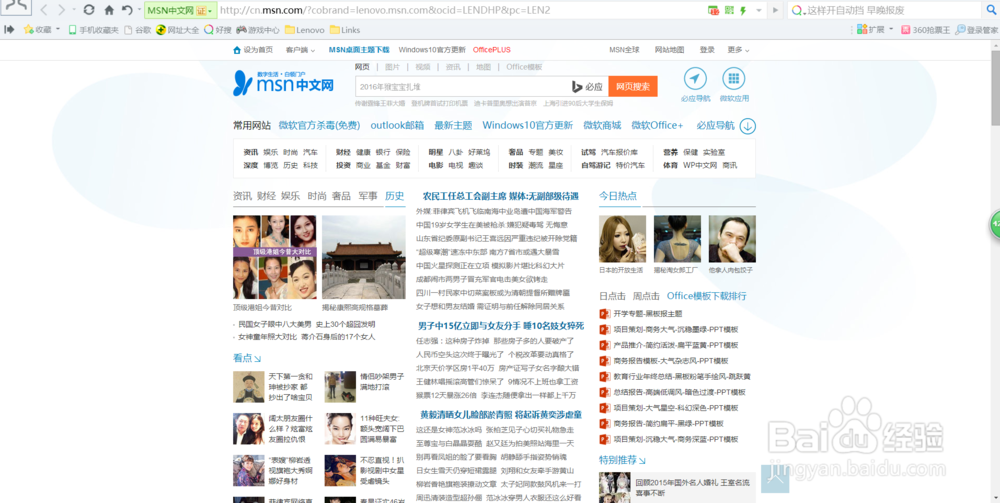Expand common sites with the circled down arrow
This screenshot has width=1000, height=503.
[747, 126]
